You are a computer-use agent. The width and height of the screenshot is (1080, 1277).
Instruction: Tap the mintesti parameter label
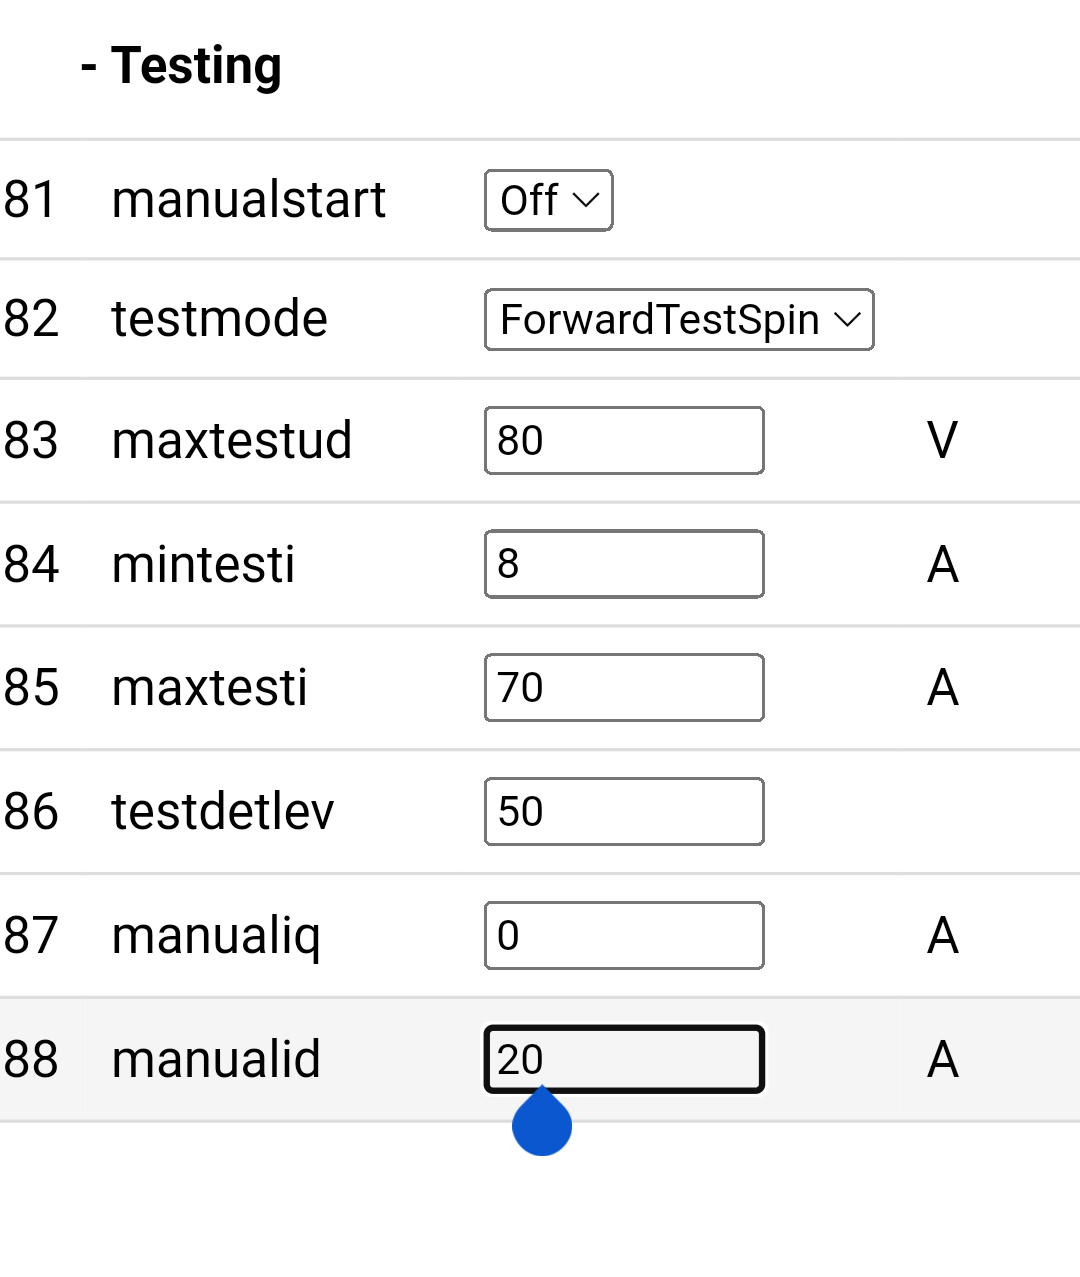[203, 564]
